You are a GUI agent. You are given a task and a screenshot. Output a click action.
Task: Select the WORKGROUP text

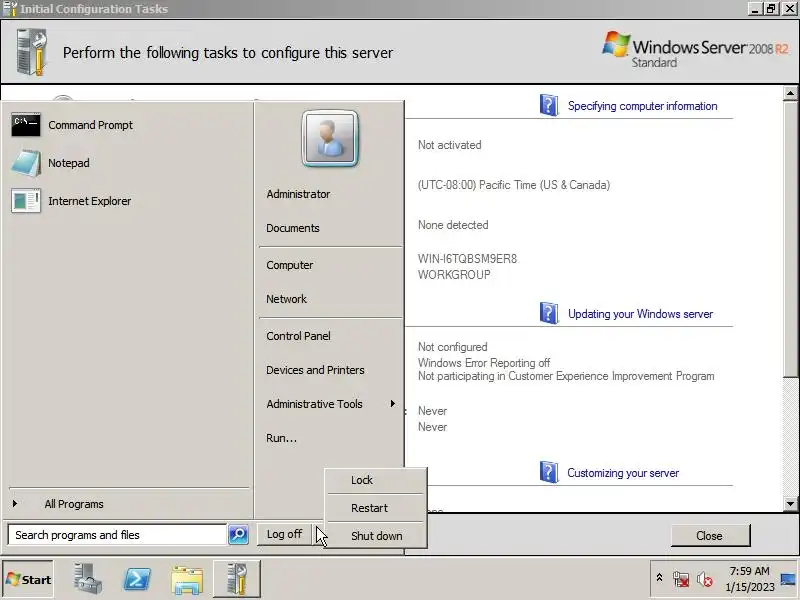click(454, 275)
